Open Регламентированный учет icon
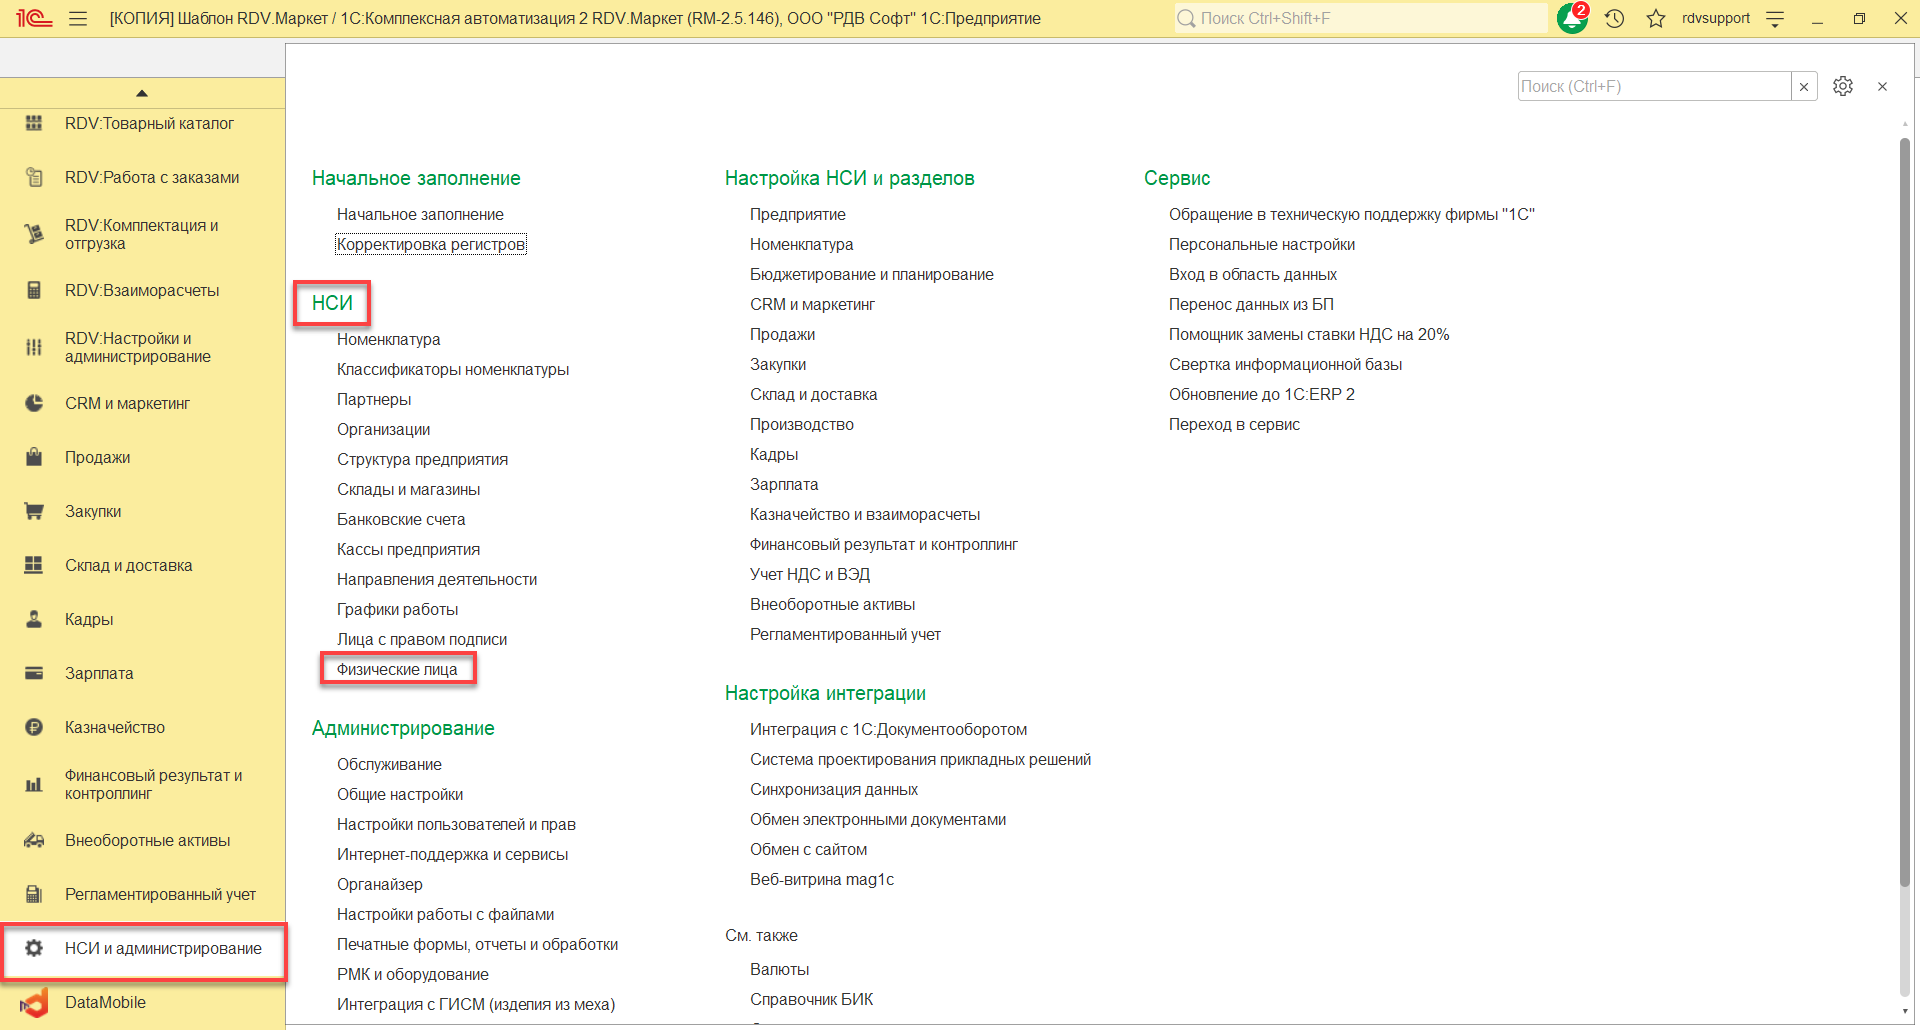 tap(34, 894)
